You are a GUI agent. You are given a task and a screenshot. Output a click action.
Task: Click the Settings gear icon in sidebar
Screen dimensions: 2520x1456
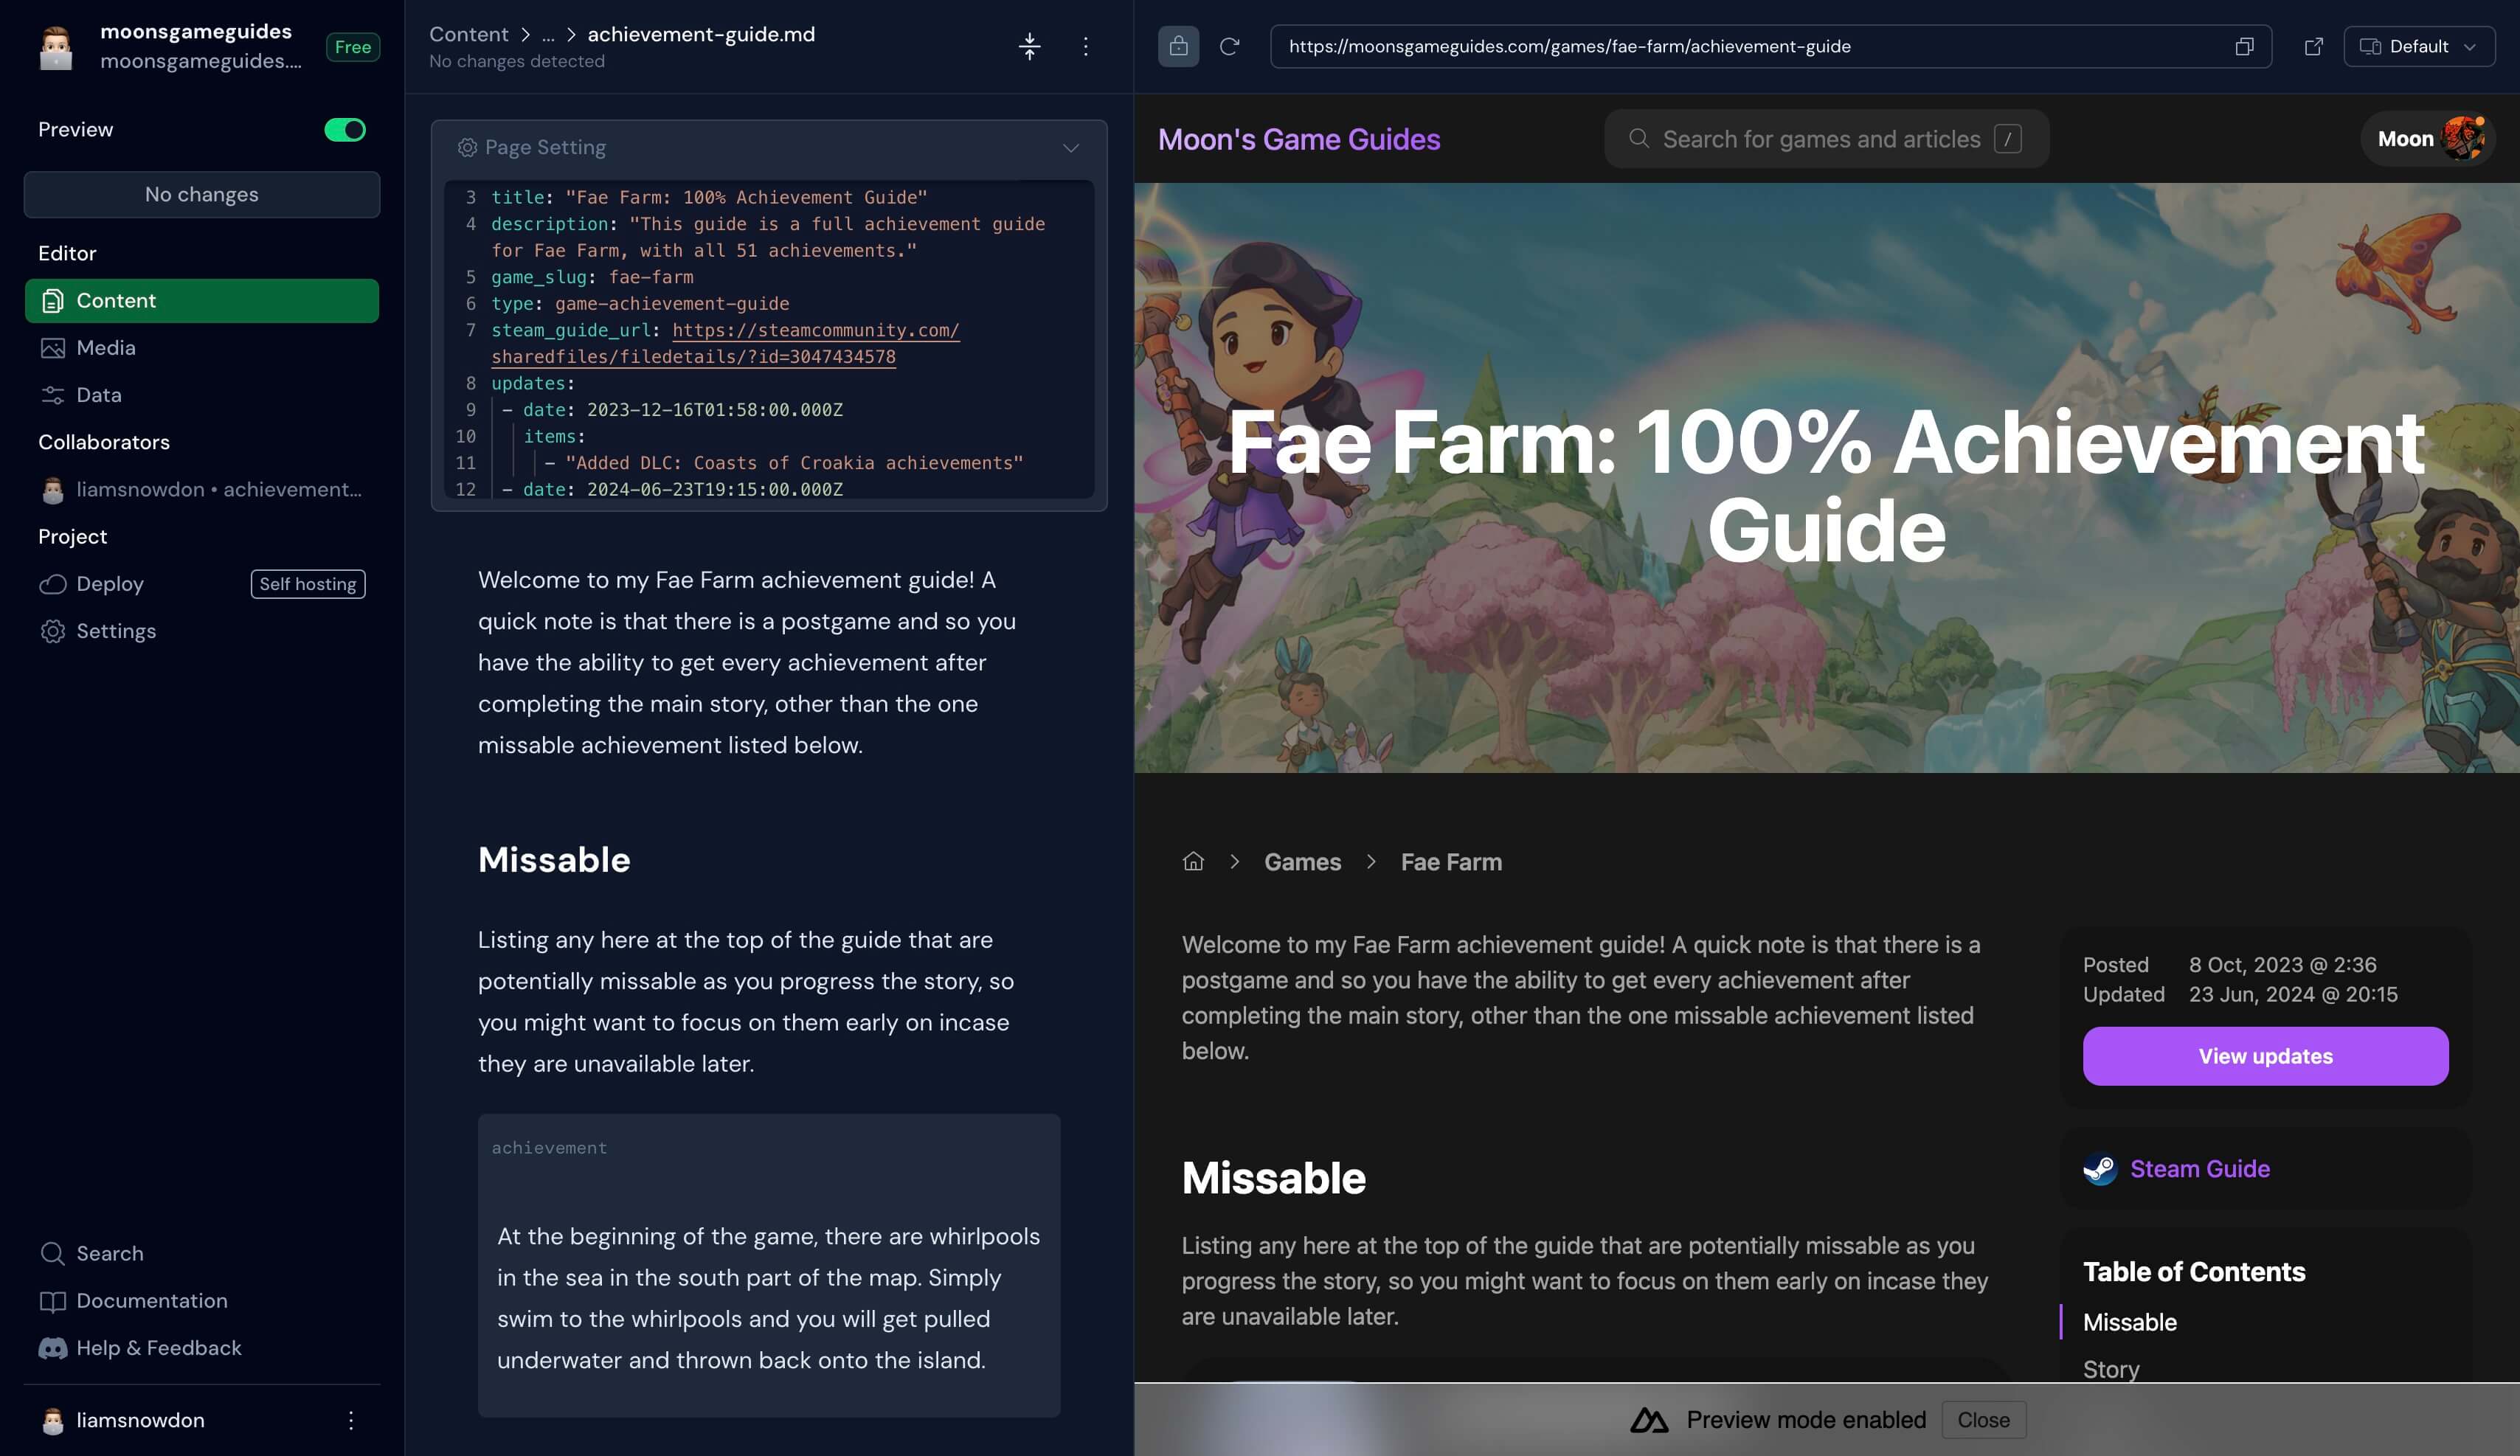coord(53,631)
